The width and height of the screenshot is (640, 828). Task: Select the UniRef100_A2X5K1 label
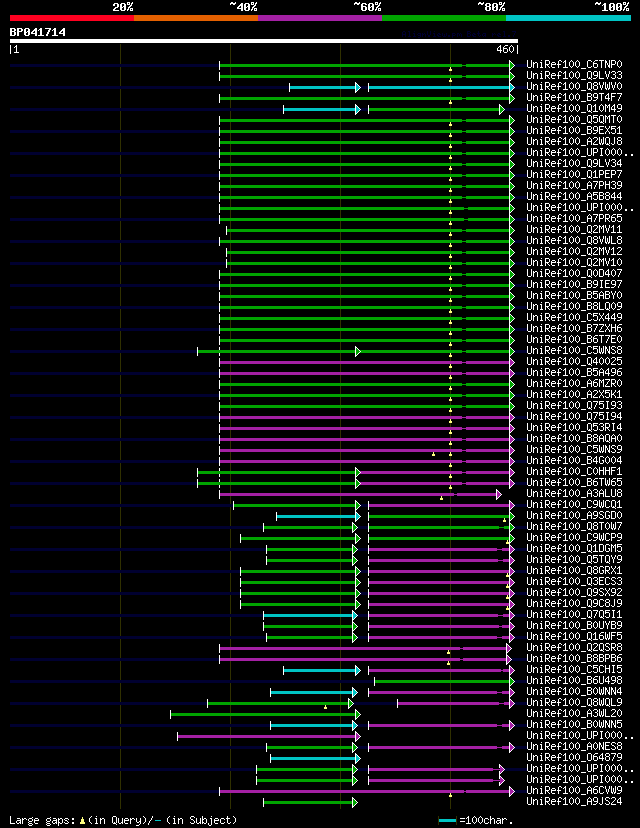[x=574, y=394]
